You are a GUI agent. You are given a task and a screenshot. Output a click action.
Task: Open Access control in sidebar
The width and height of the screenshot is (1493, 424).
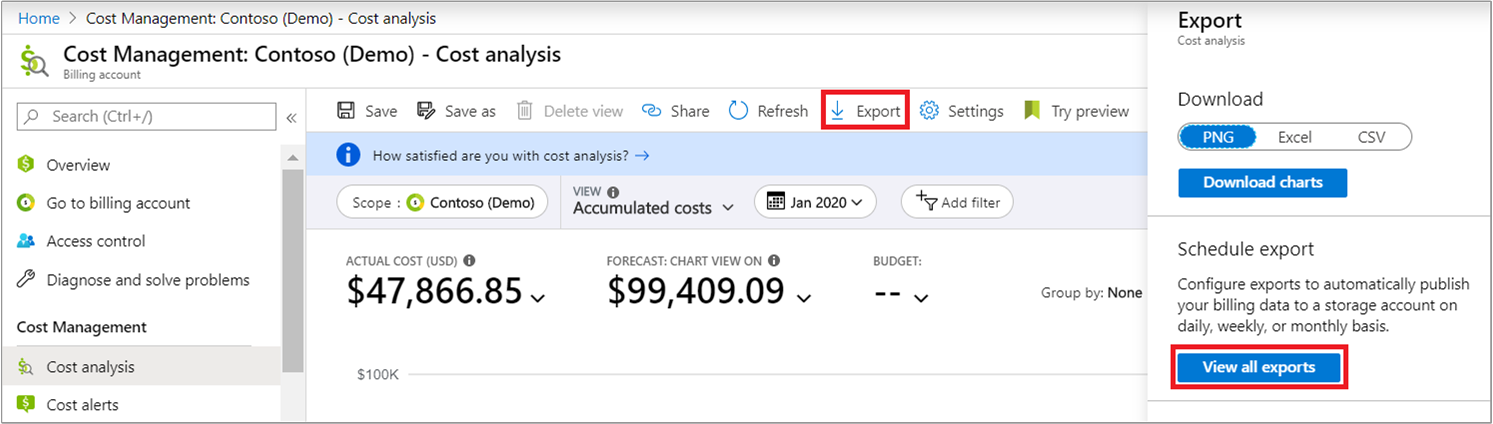coord(95,241)
